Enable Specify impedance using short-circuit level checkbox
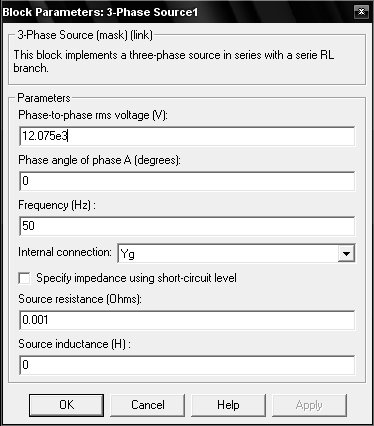374x426 pixels. 24,278
